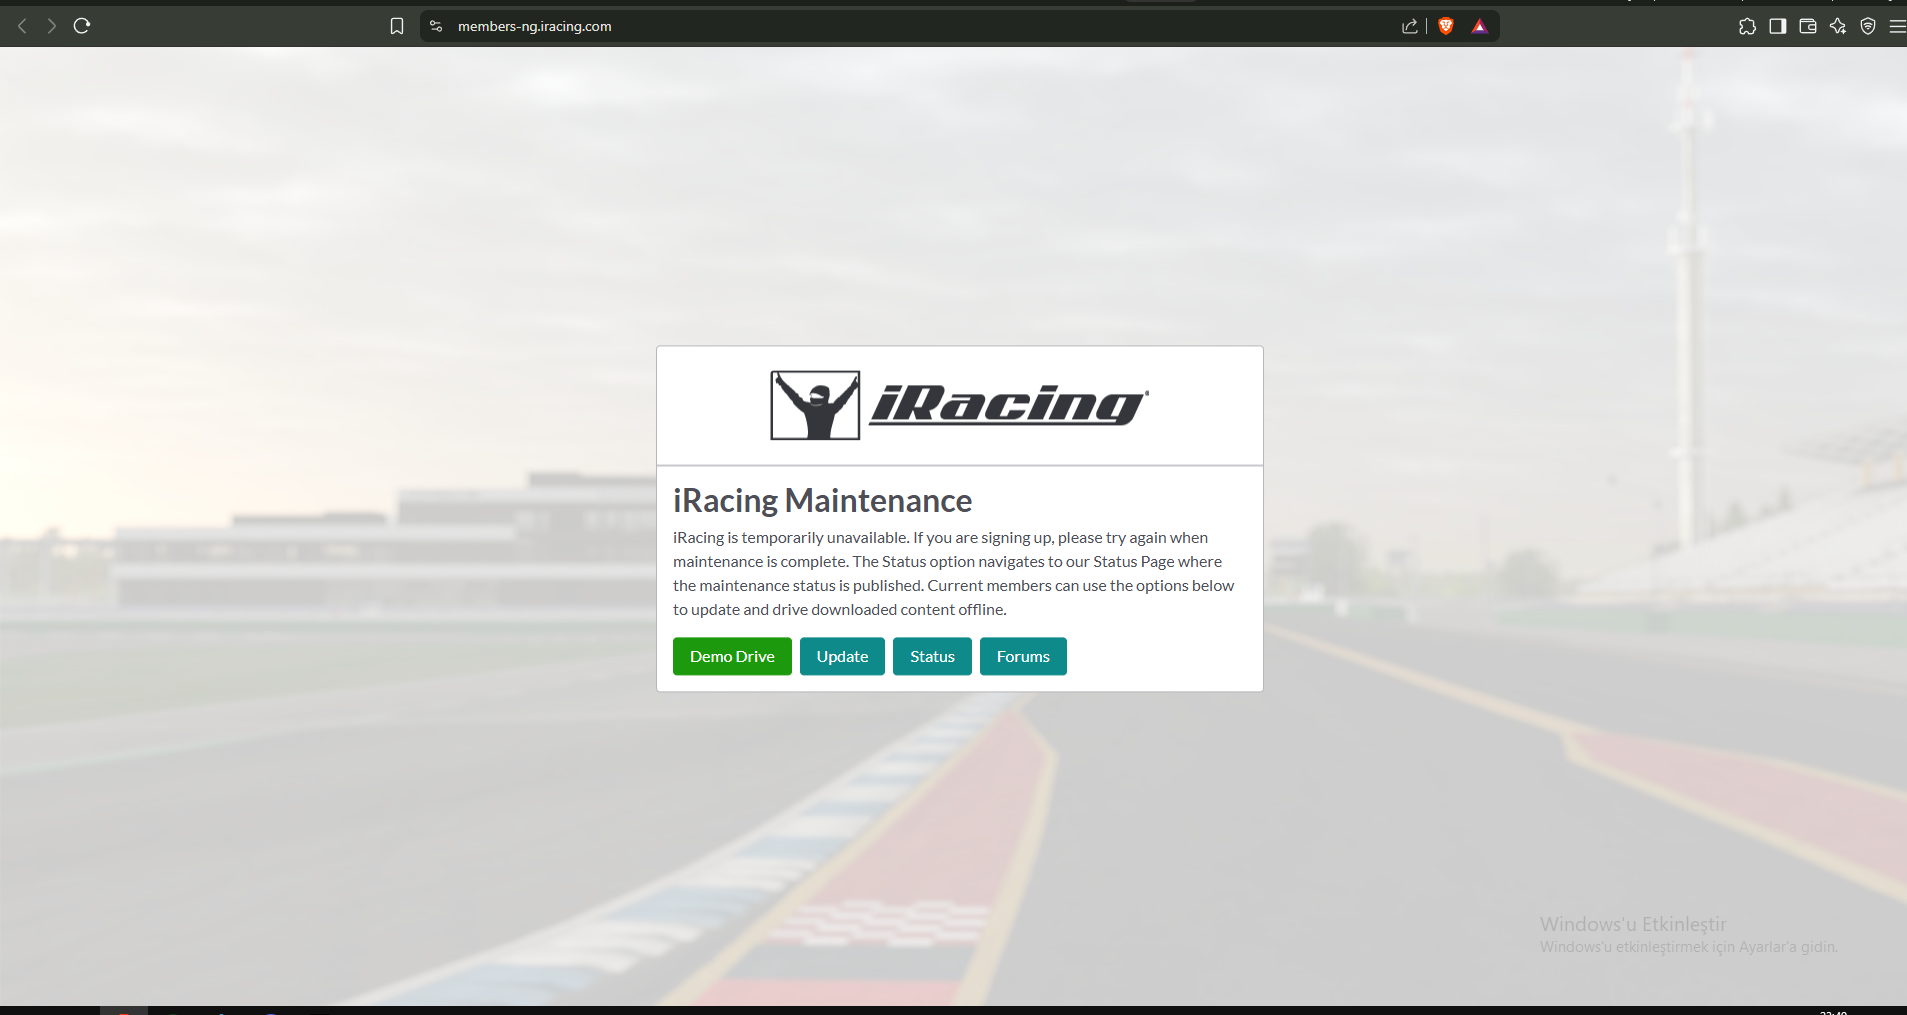
Task: Go forward to the next page
Action: coord(52,26)
